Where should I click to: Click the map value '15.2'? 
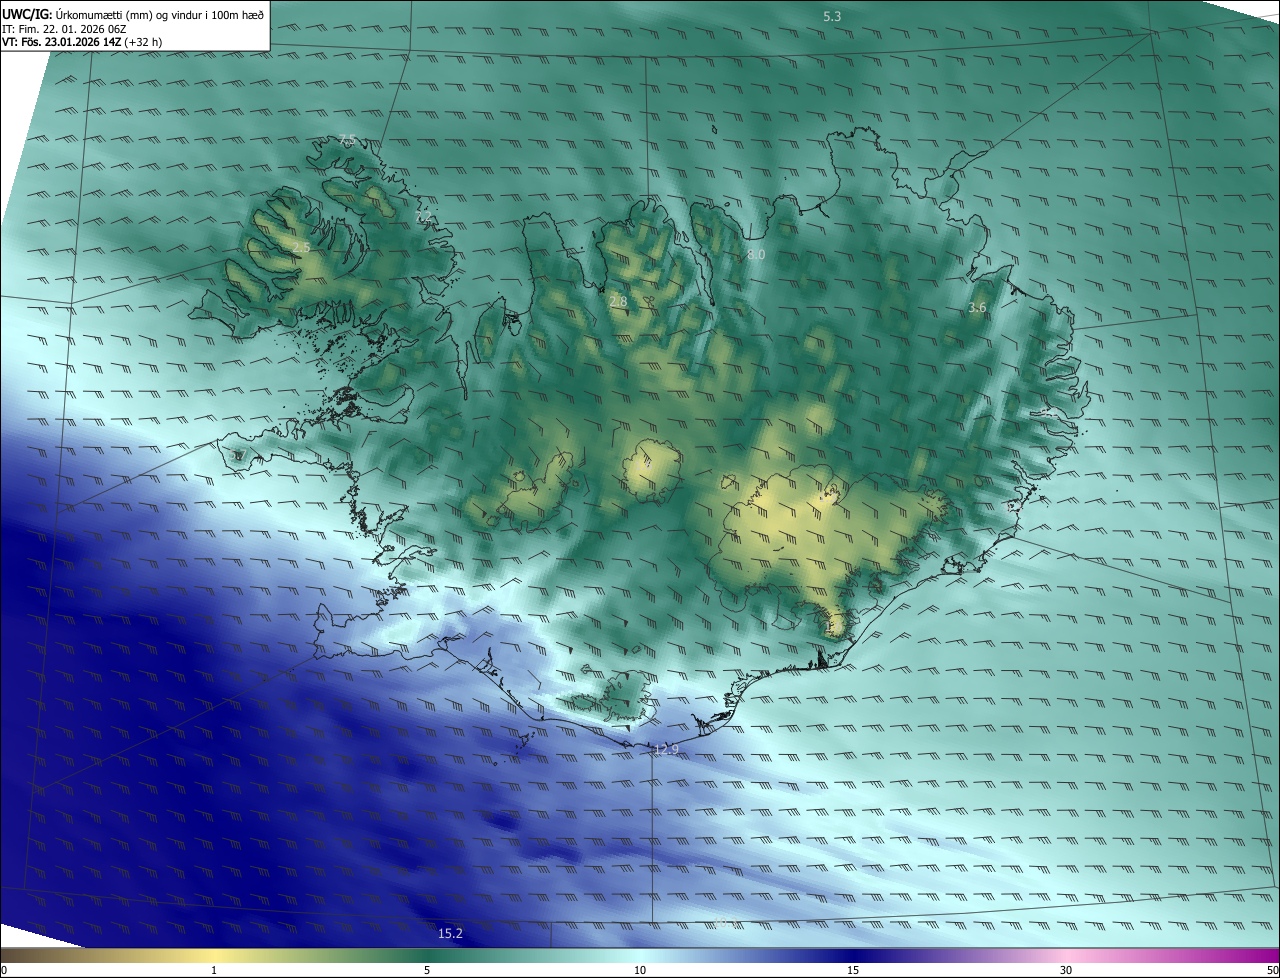point(450,933)
